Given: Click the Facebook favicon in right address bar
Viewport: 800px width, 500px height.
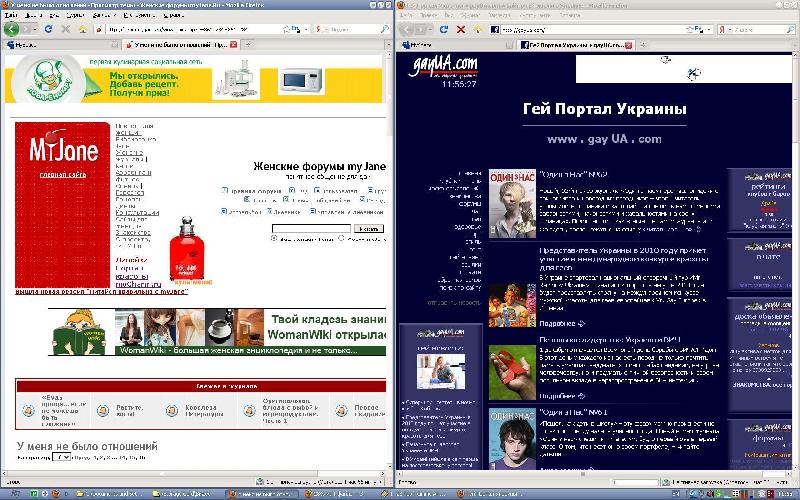Looking at the screenshot, I should point(494,30).
